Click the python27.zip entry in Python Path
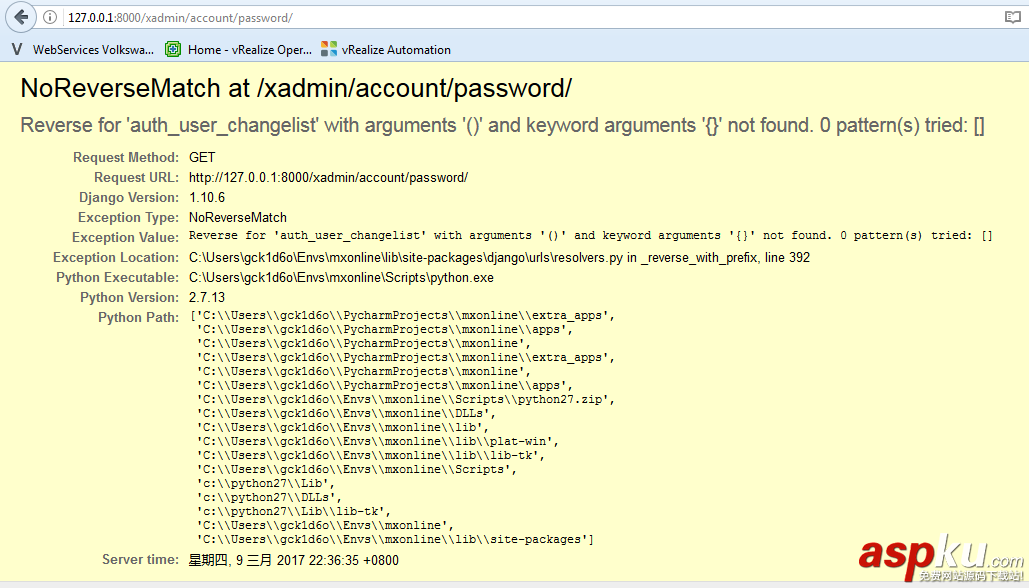1029x588 pixels. tap(407, 399)
